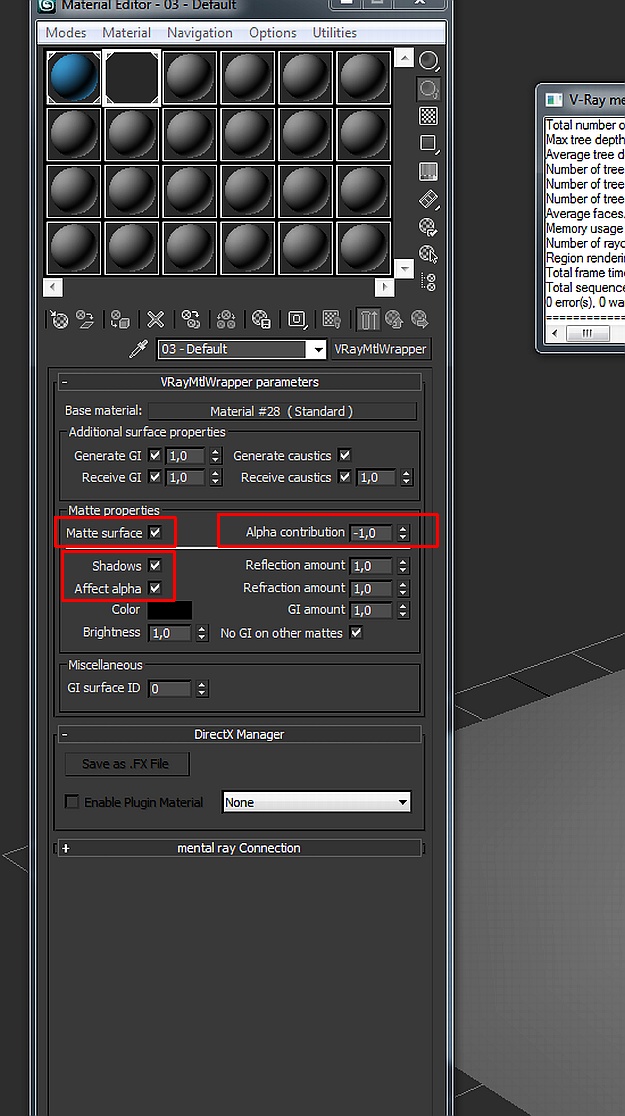Click the Sample Type sphere icon
Screen dimensions: 625x1116
(429, 61)
